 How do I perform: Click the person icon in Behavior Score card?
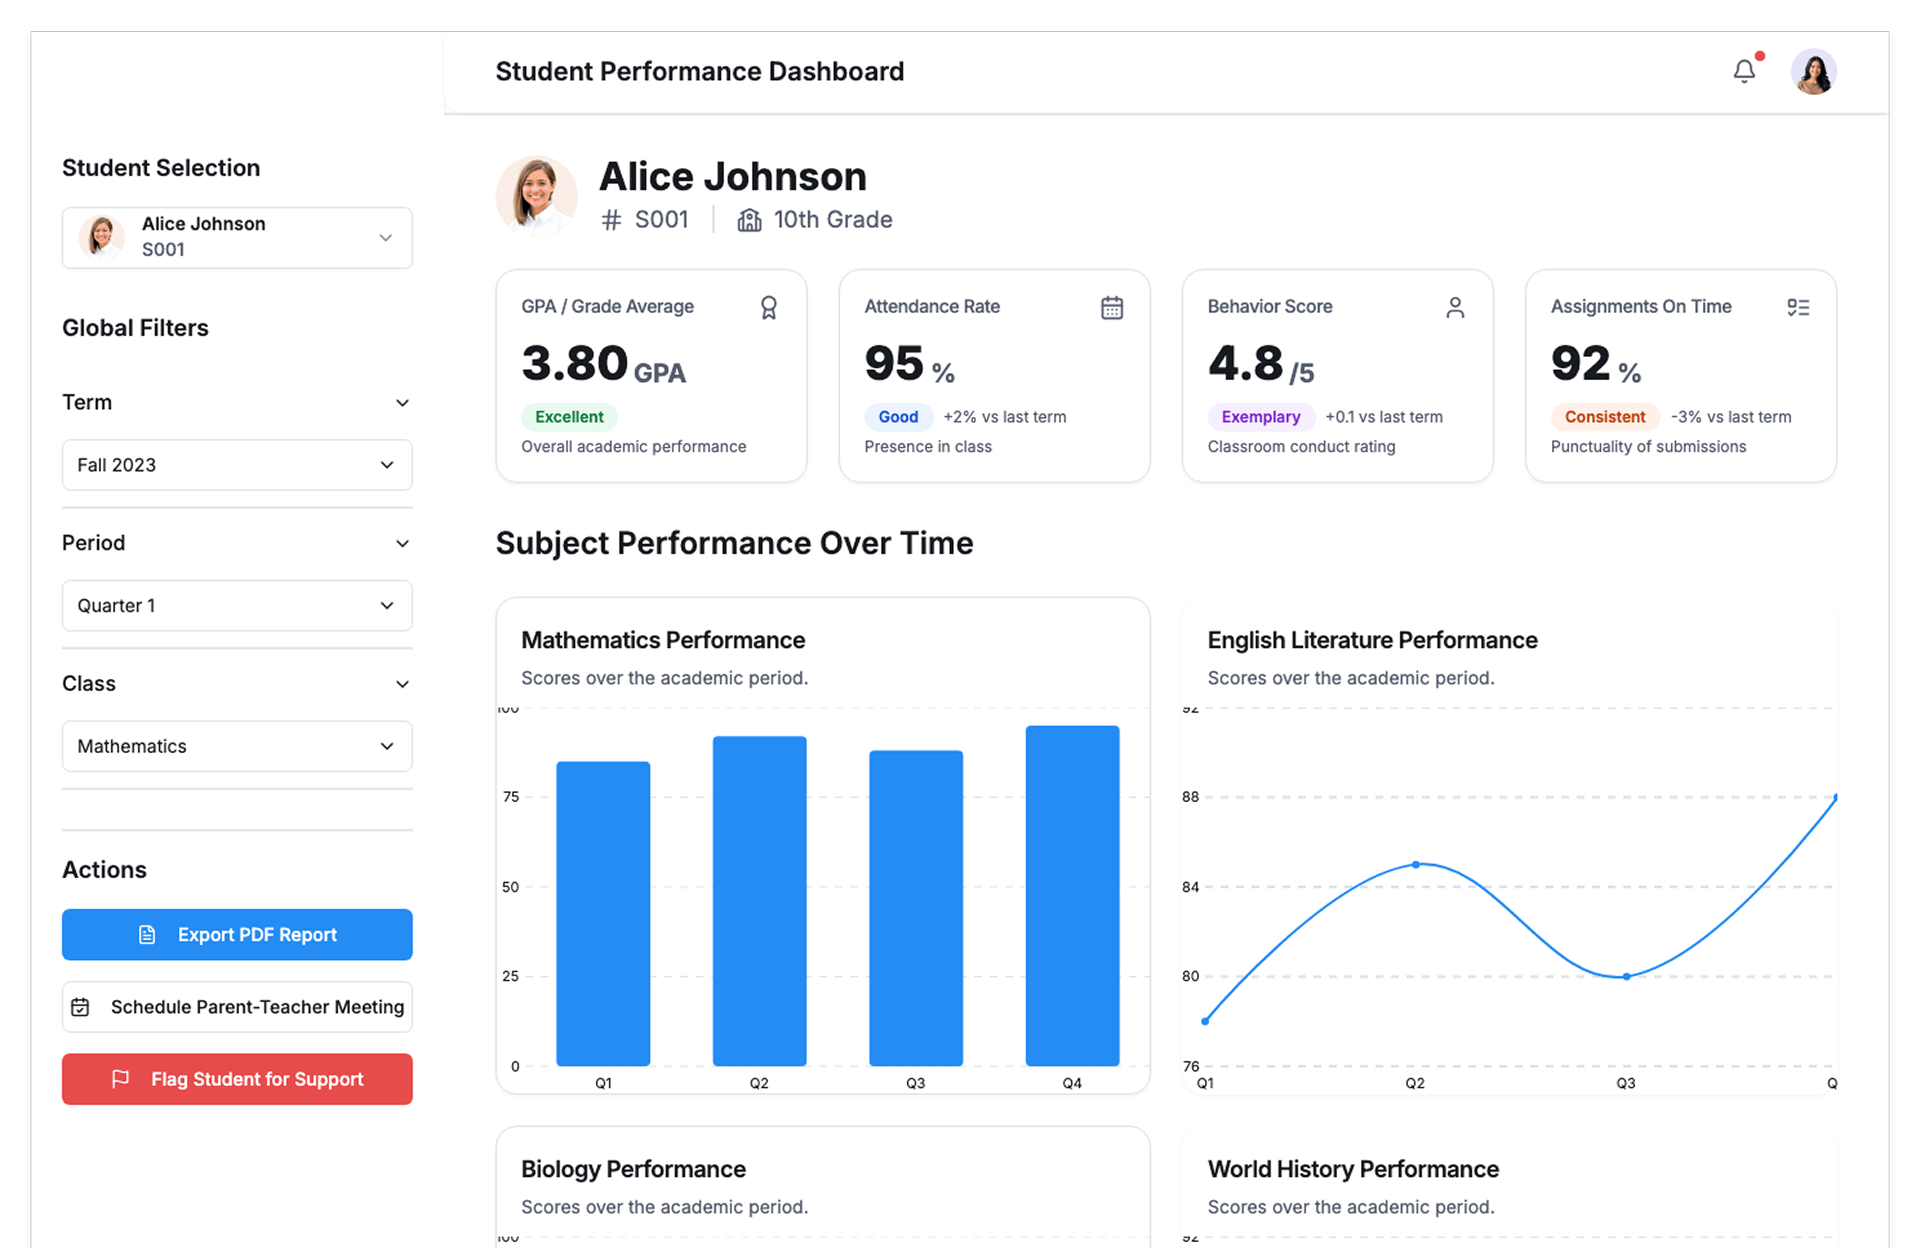pyautogui.click(x=1455, y=307)
